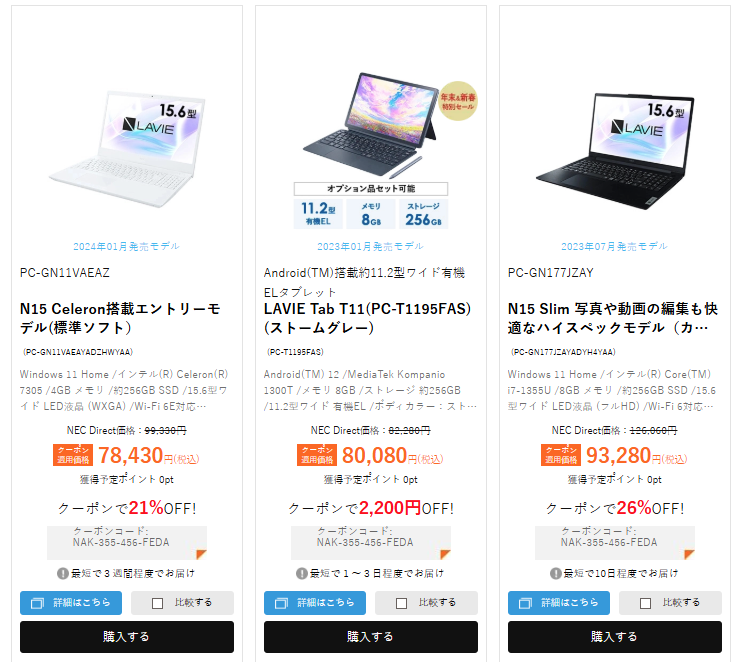The width and height of the screenshot is (742, 662).
Task: Click info icon beside 3-week delivery notice
Action: point(62,574)
